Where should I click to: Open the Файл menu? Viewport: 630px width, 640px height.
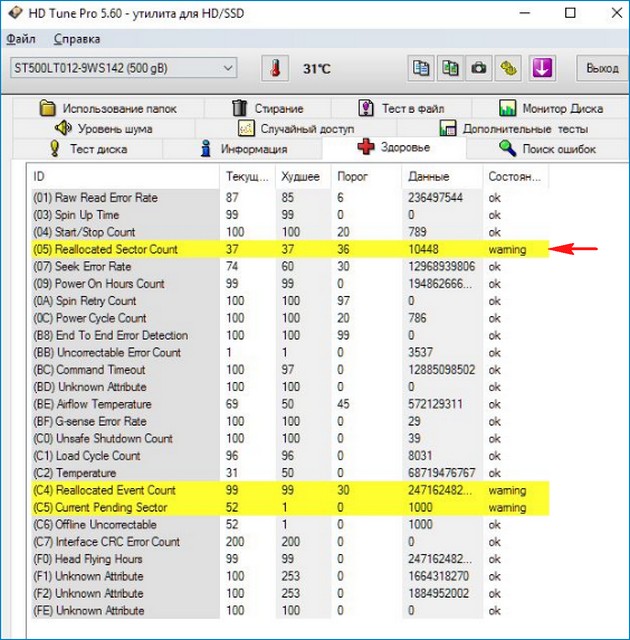(x=20, y=39)
